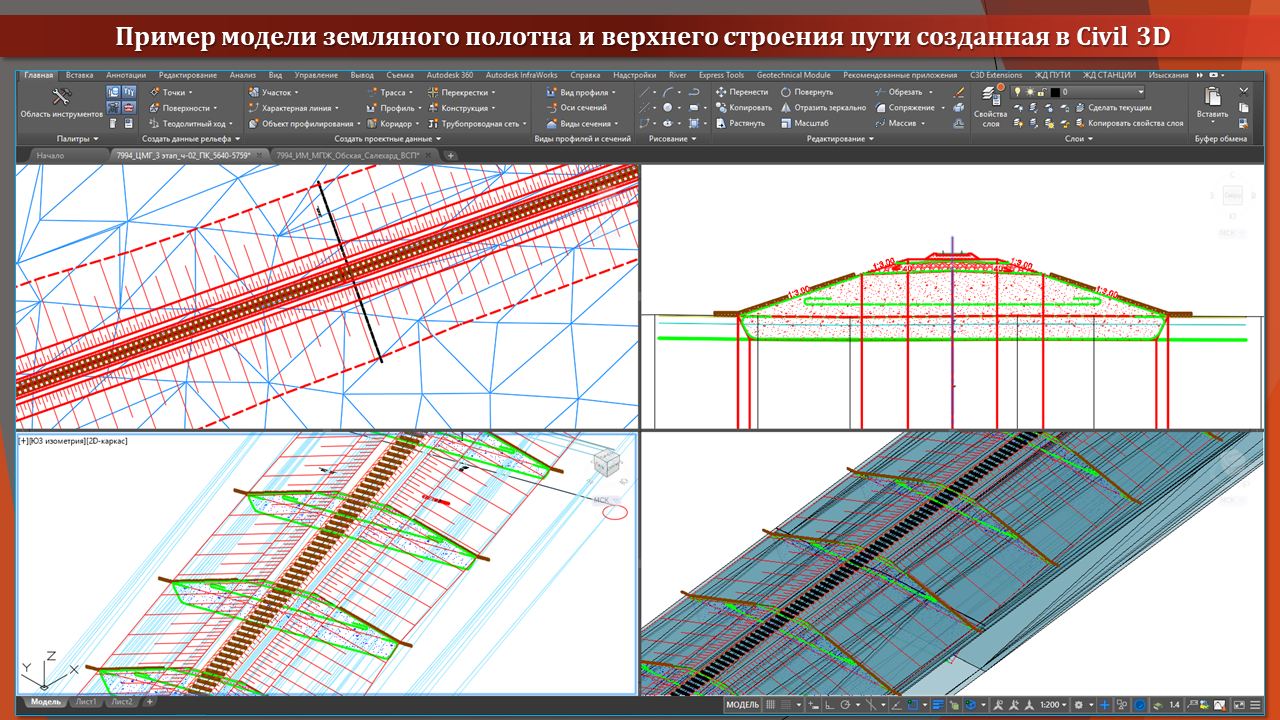Select the Обрезать trim tool

tap(902, 92)
